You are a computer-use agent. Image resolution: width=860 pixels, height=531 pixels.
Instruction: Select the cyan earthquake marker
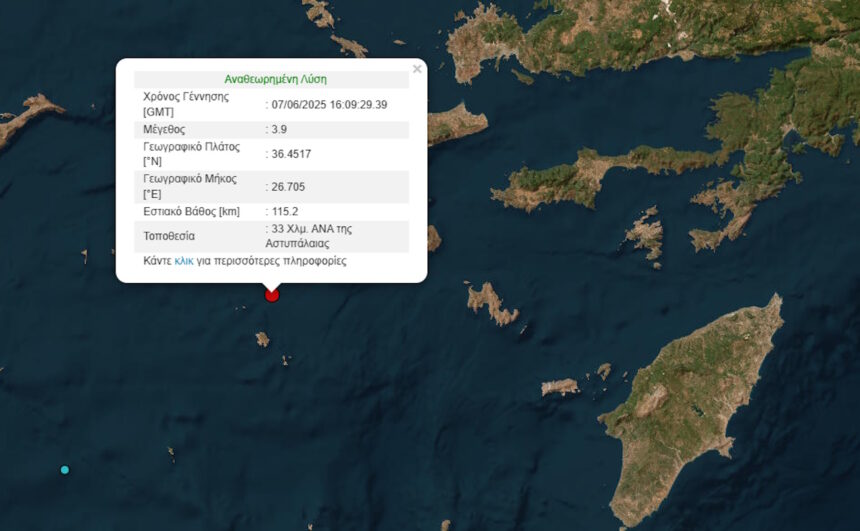[65, 470]
